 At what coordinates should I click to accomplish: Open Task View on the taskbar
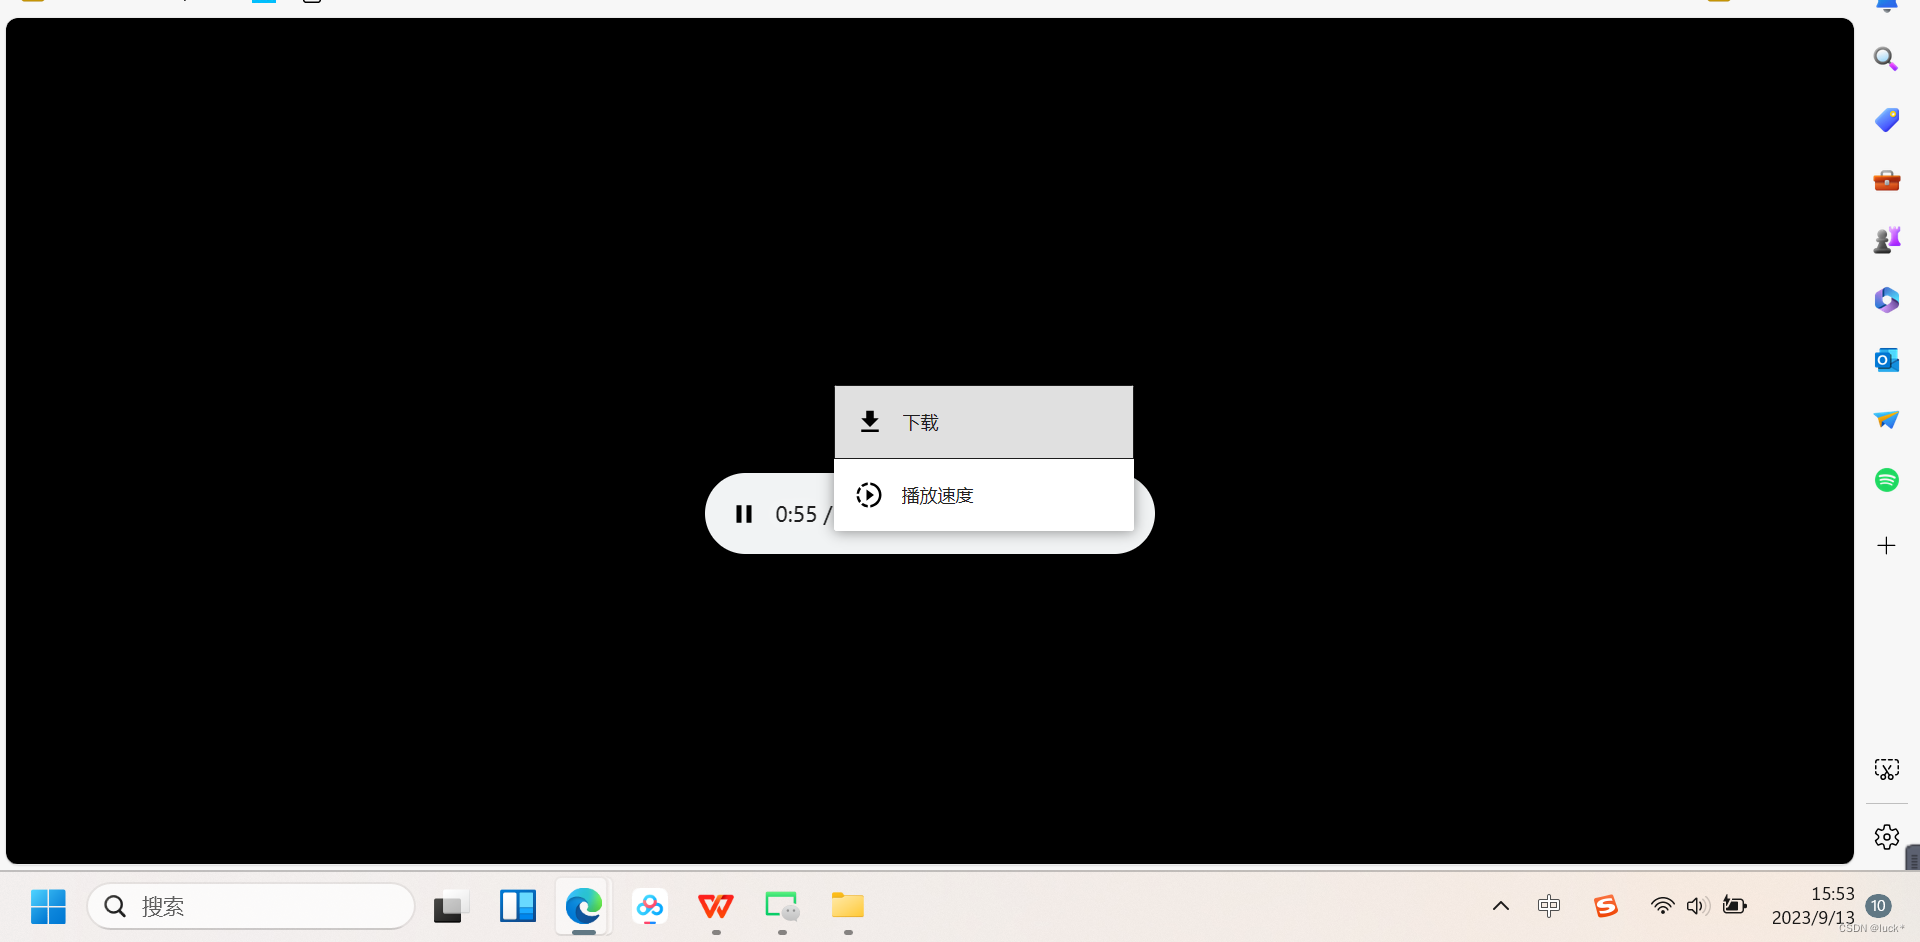pyautogui.click(x=451, y=906)
